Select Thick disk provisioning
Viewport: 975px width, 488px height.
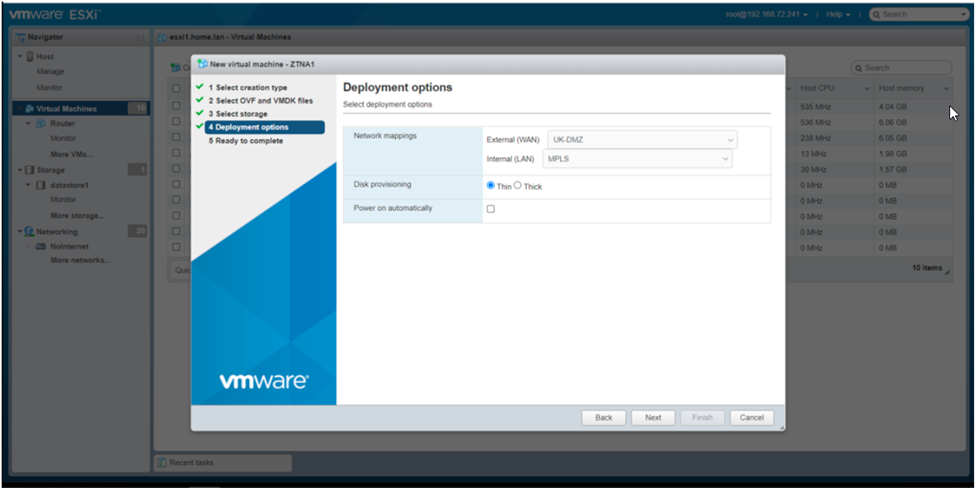pyautogui.click(x=517, y=185)
